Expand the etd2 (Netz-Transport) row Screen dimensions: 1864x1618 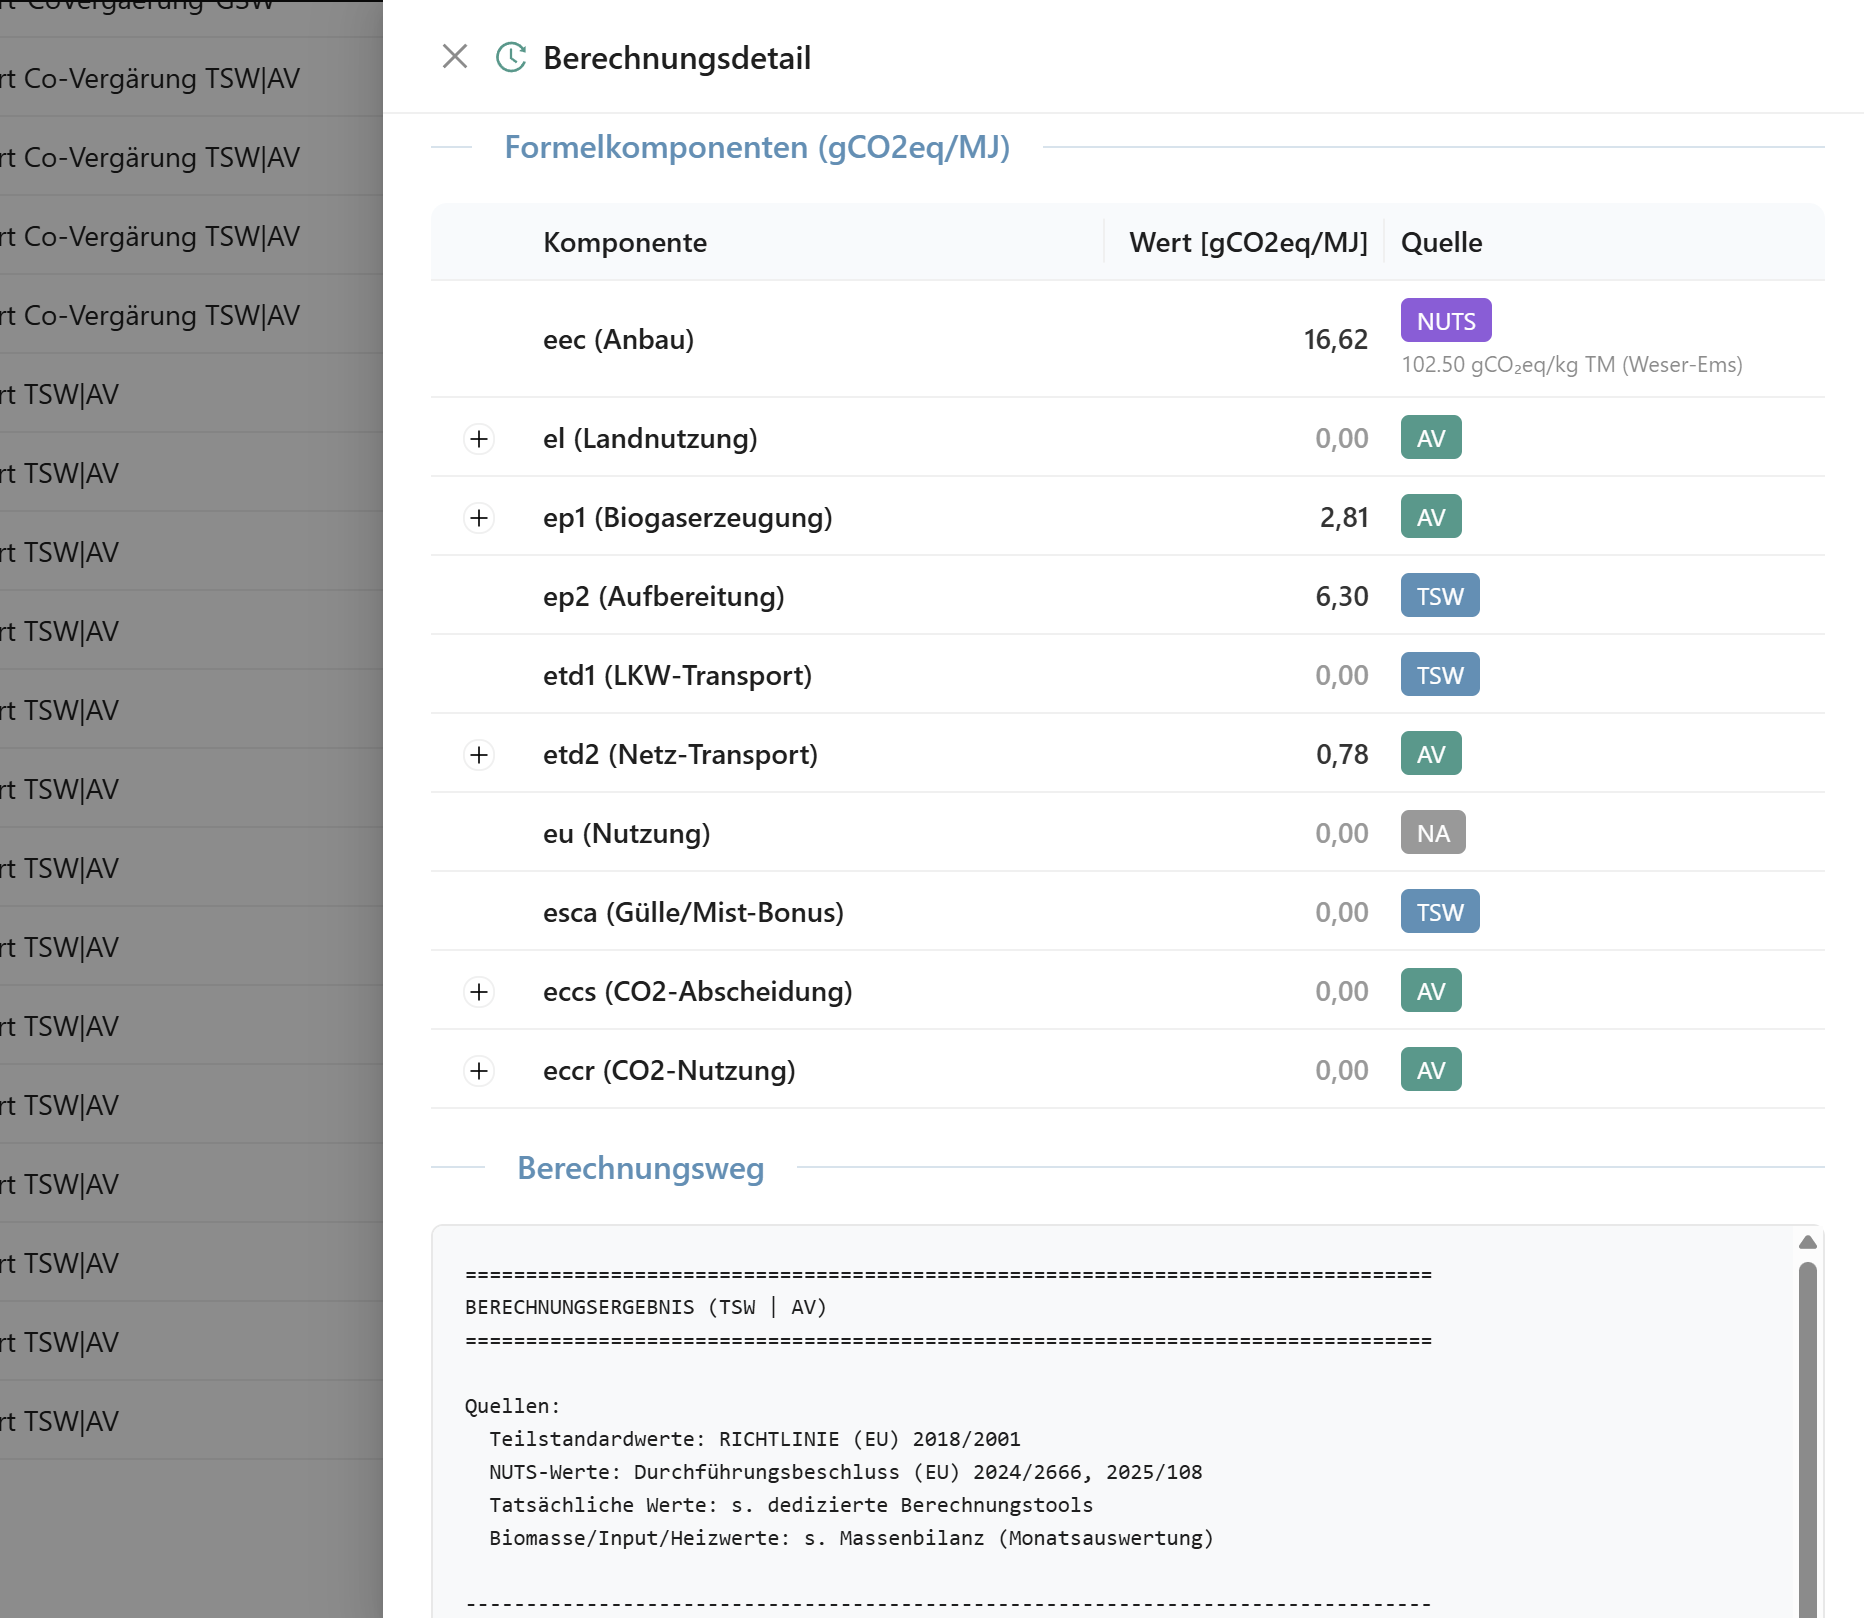coord(479,755)
